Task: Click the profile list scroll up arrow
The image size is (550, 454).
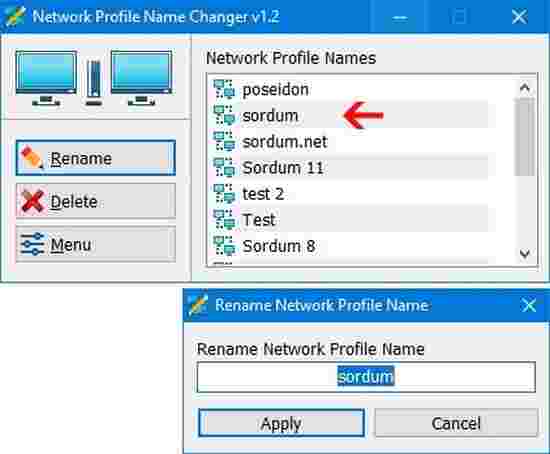Action: [525, 87]
